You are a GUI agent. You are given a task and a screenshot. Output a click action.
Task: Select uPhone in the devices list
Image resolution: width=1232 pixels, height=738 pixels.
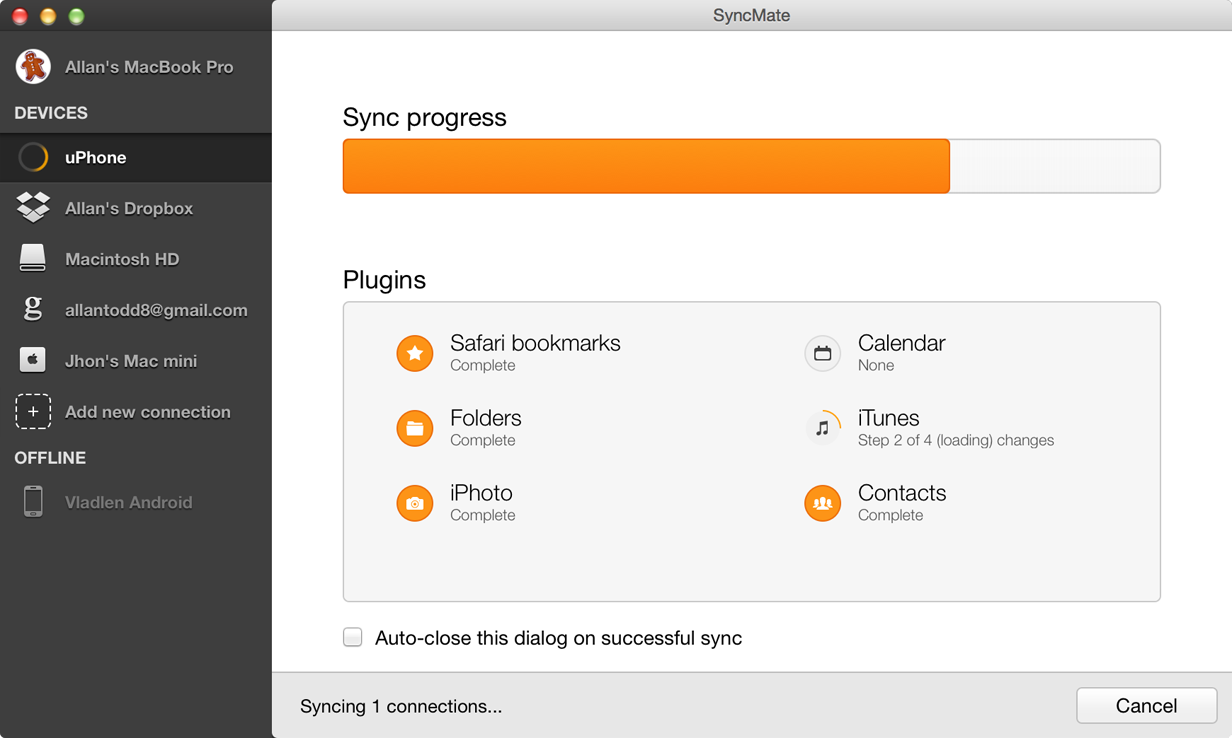(96, 158)
